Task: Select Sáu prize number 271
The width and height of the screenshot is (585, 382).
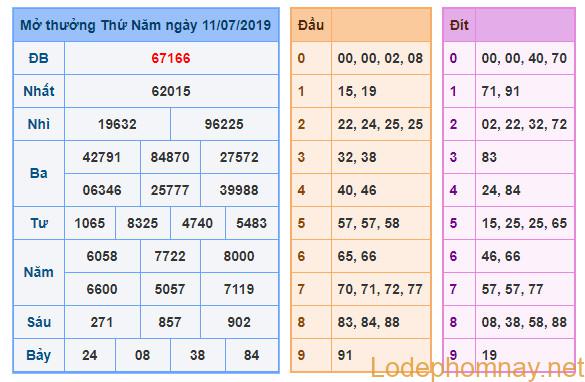Action: (102, 322)
